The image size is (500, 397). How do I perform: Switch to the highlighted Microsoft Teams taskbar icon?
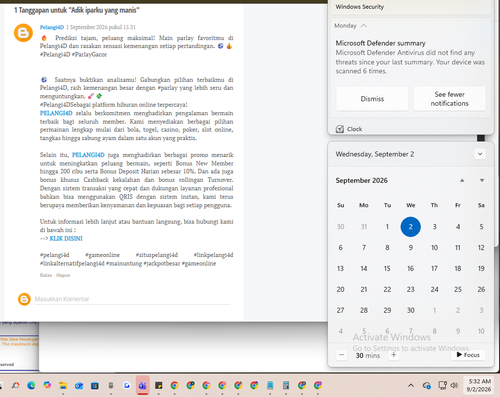coord(143,386)
